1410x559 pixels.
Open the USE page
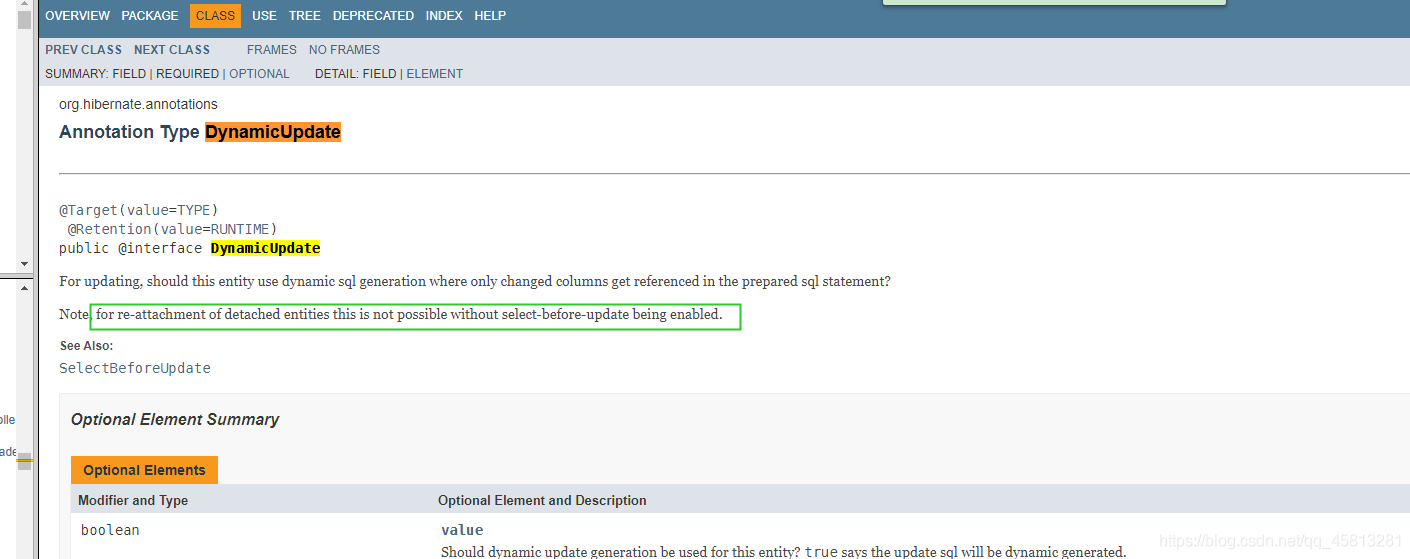coord(264,16)
